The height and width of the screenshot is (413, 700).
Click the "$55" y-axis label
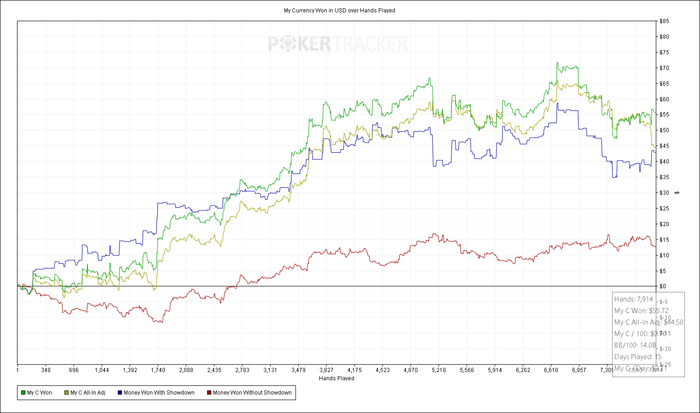[664, 115]
